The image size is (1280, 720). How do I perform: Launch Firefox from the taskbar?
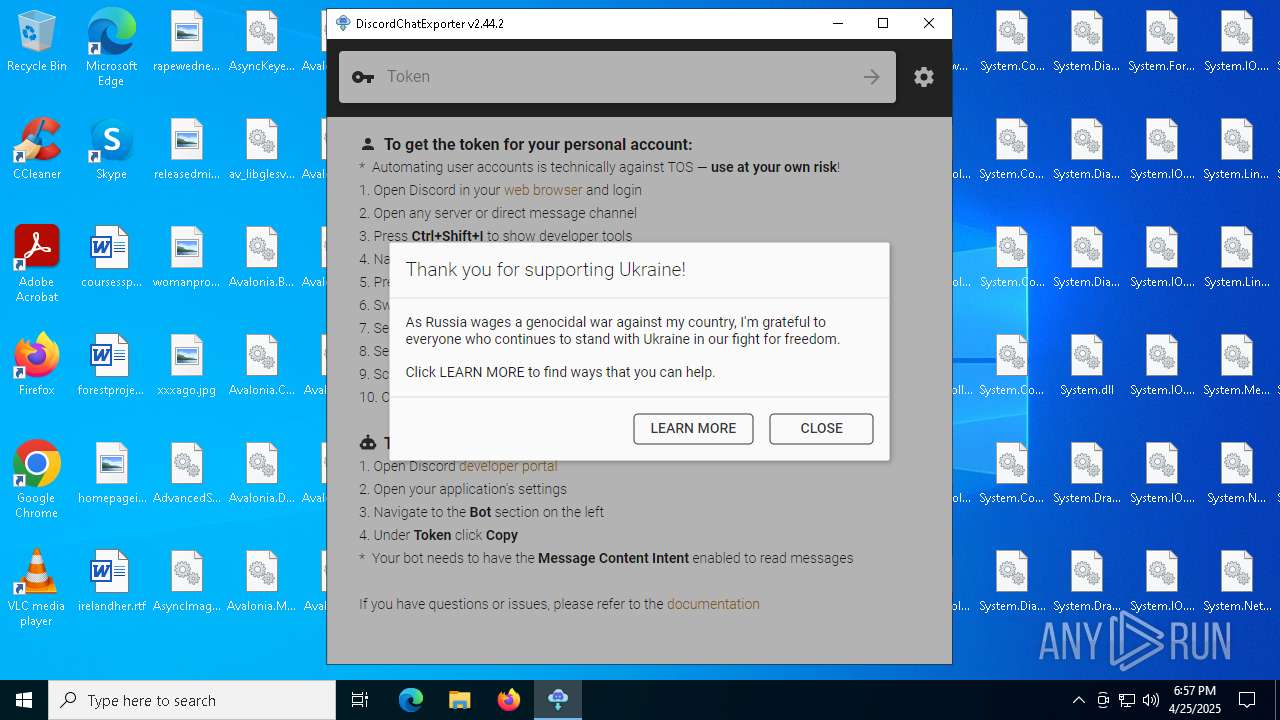point(509,700)
